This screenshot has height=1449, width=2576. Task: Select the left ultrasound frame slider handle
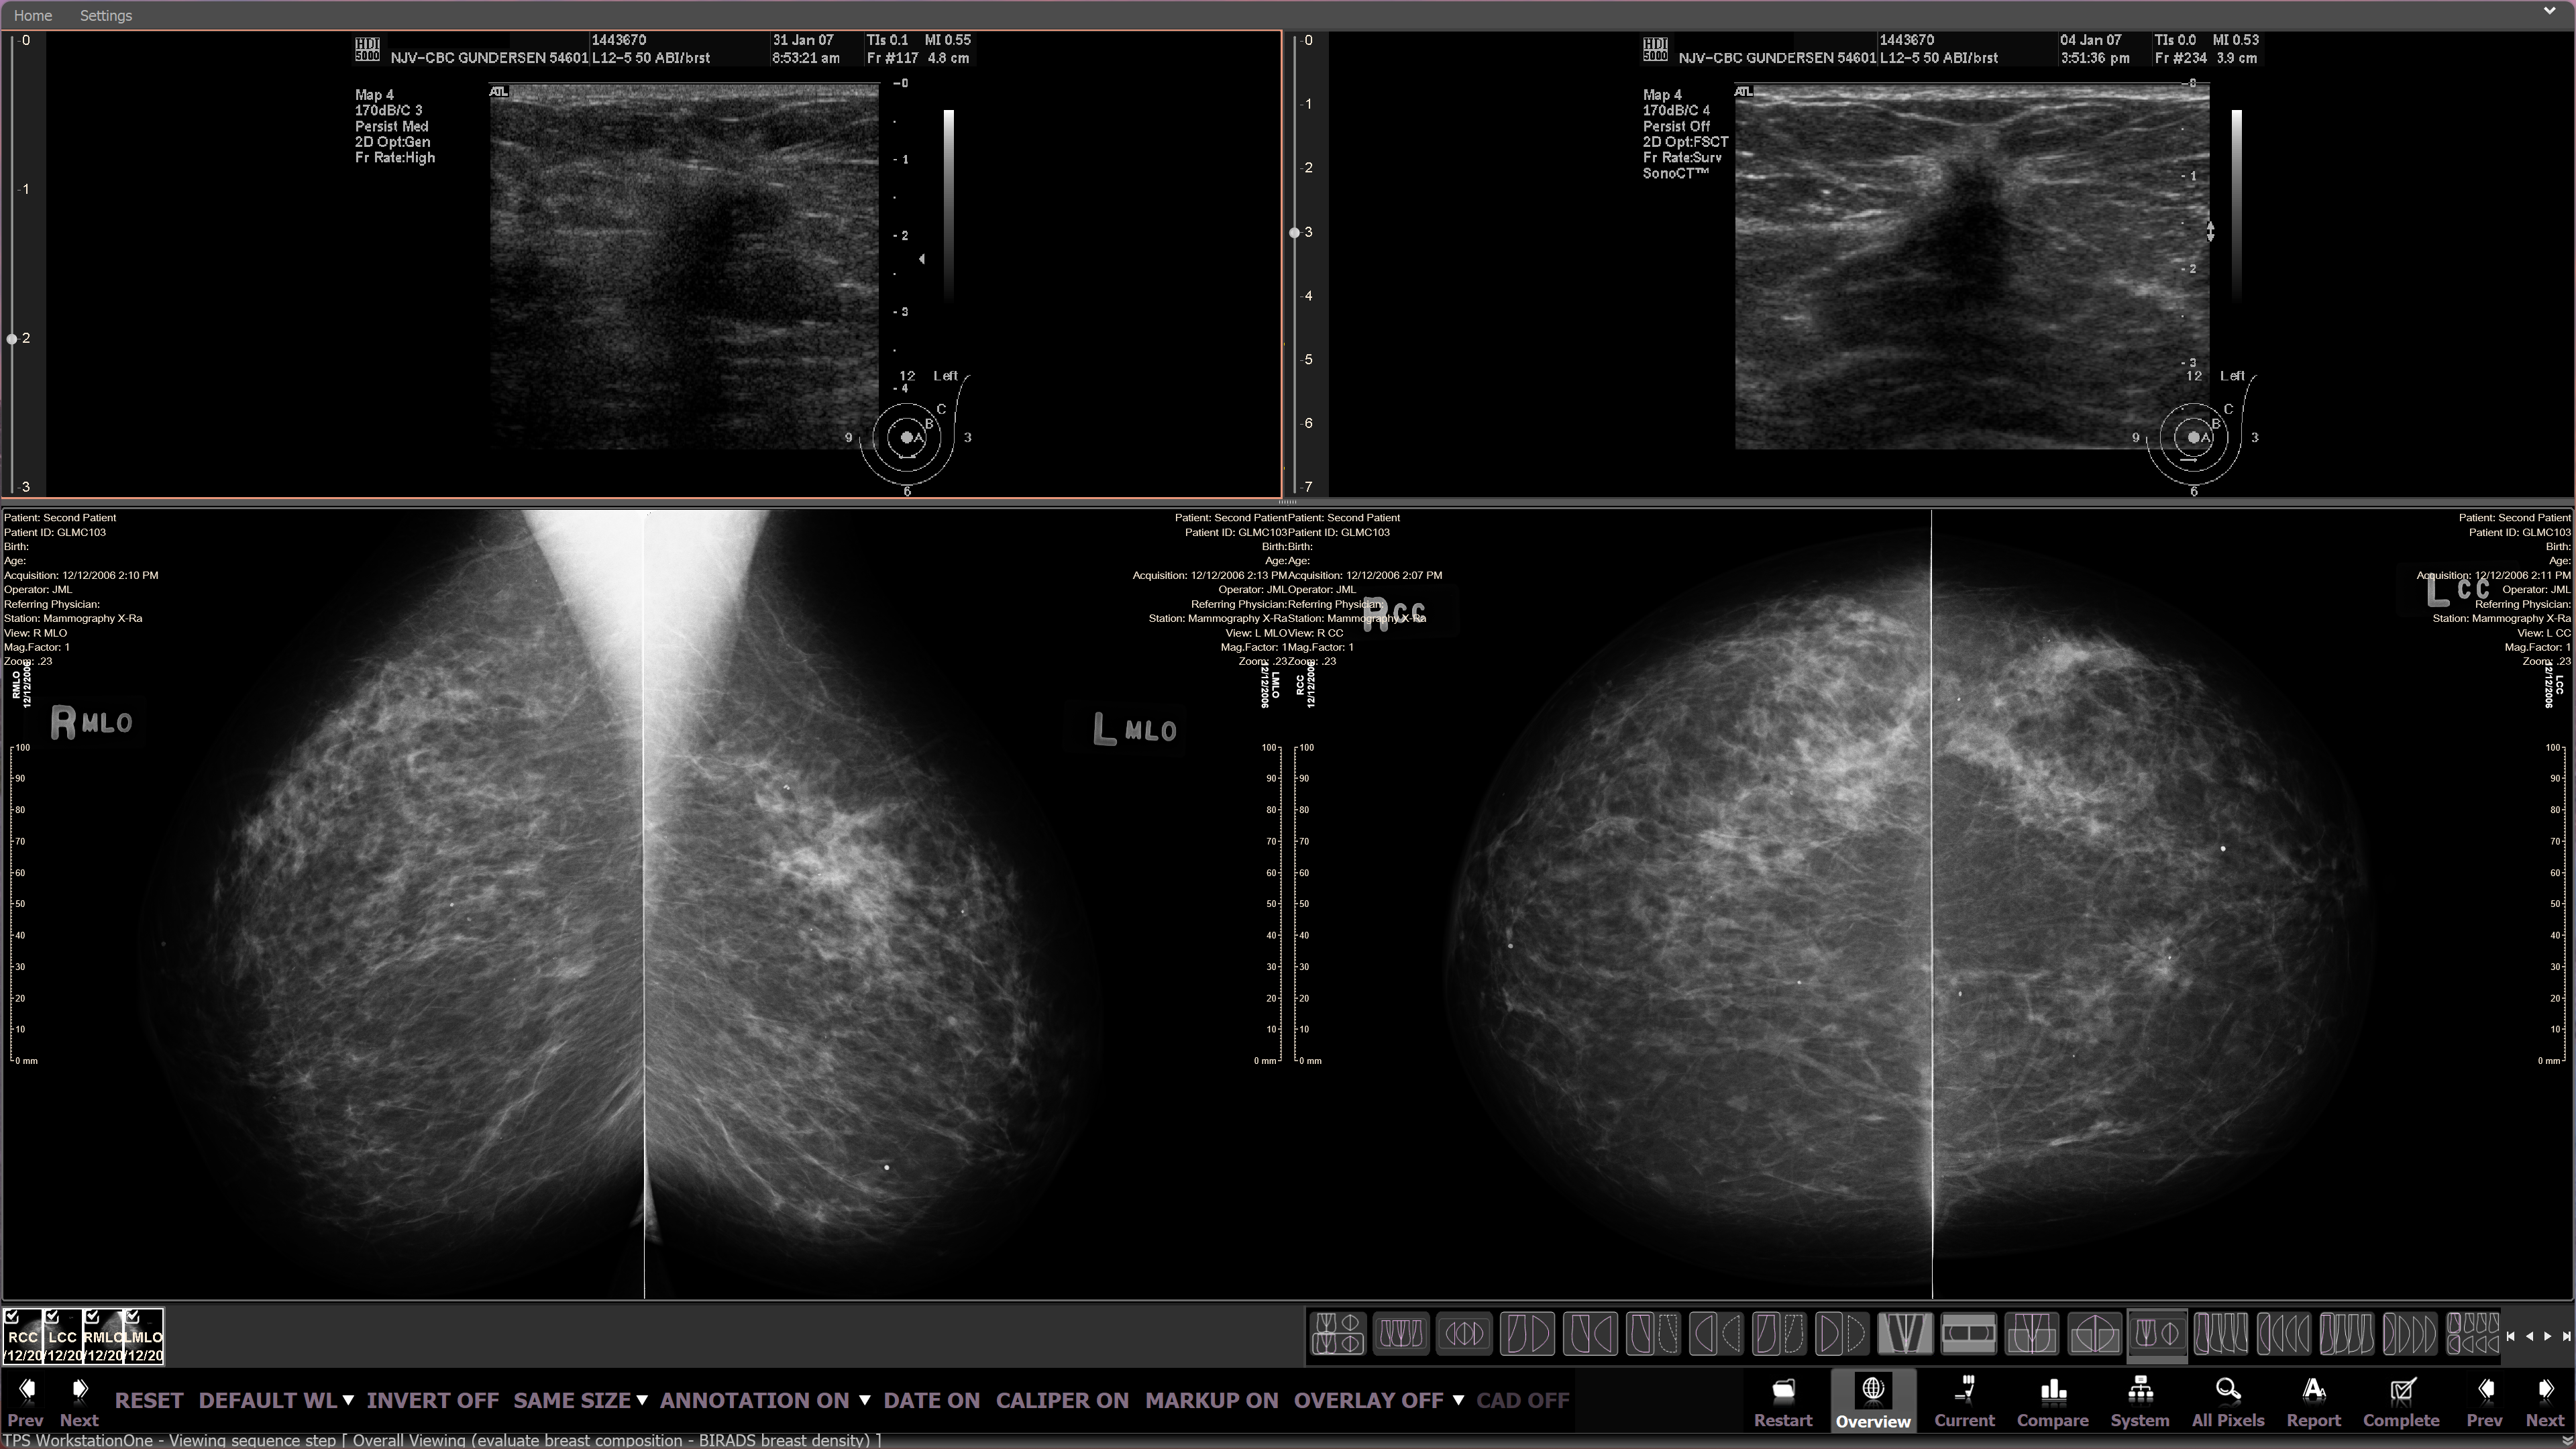click(x=12, y=339)
